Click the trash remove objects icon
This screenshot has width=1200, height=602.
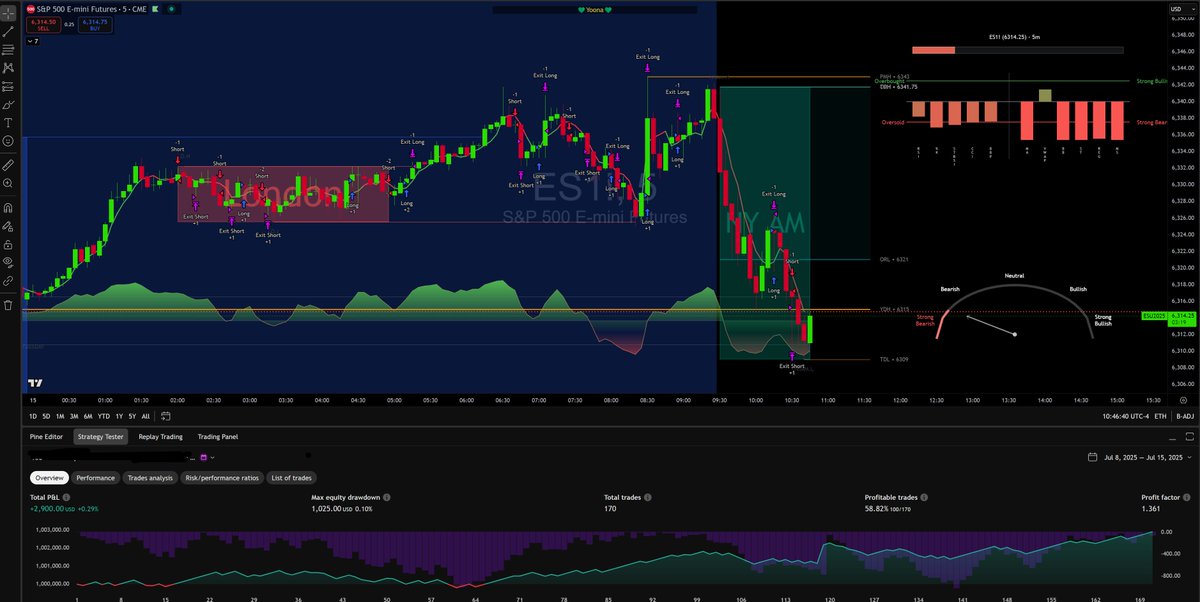pos(9,304)
